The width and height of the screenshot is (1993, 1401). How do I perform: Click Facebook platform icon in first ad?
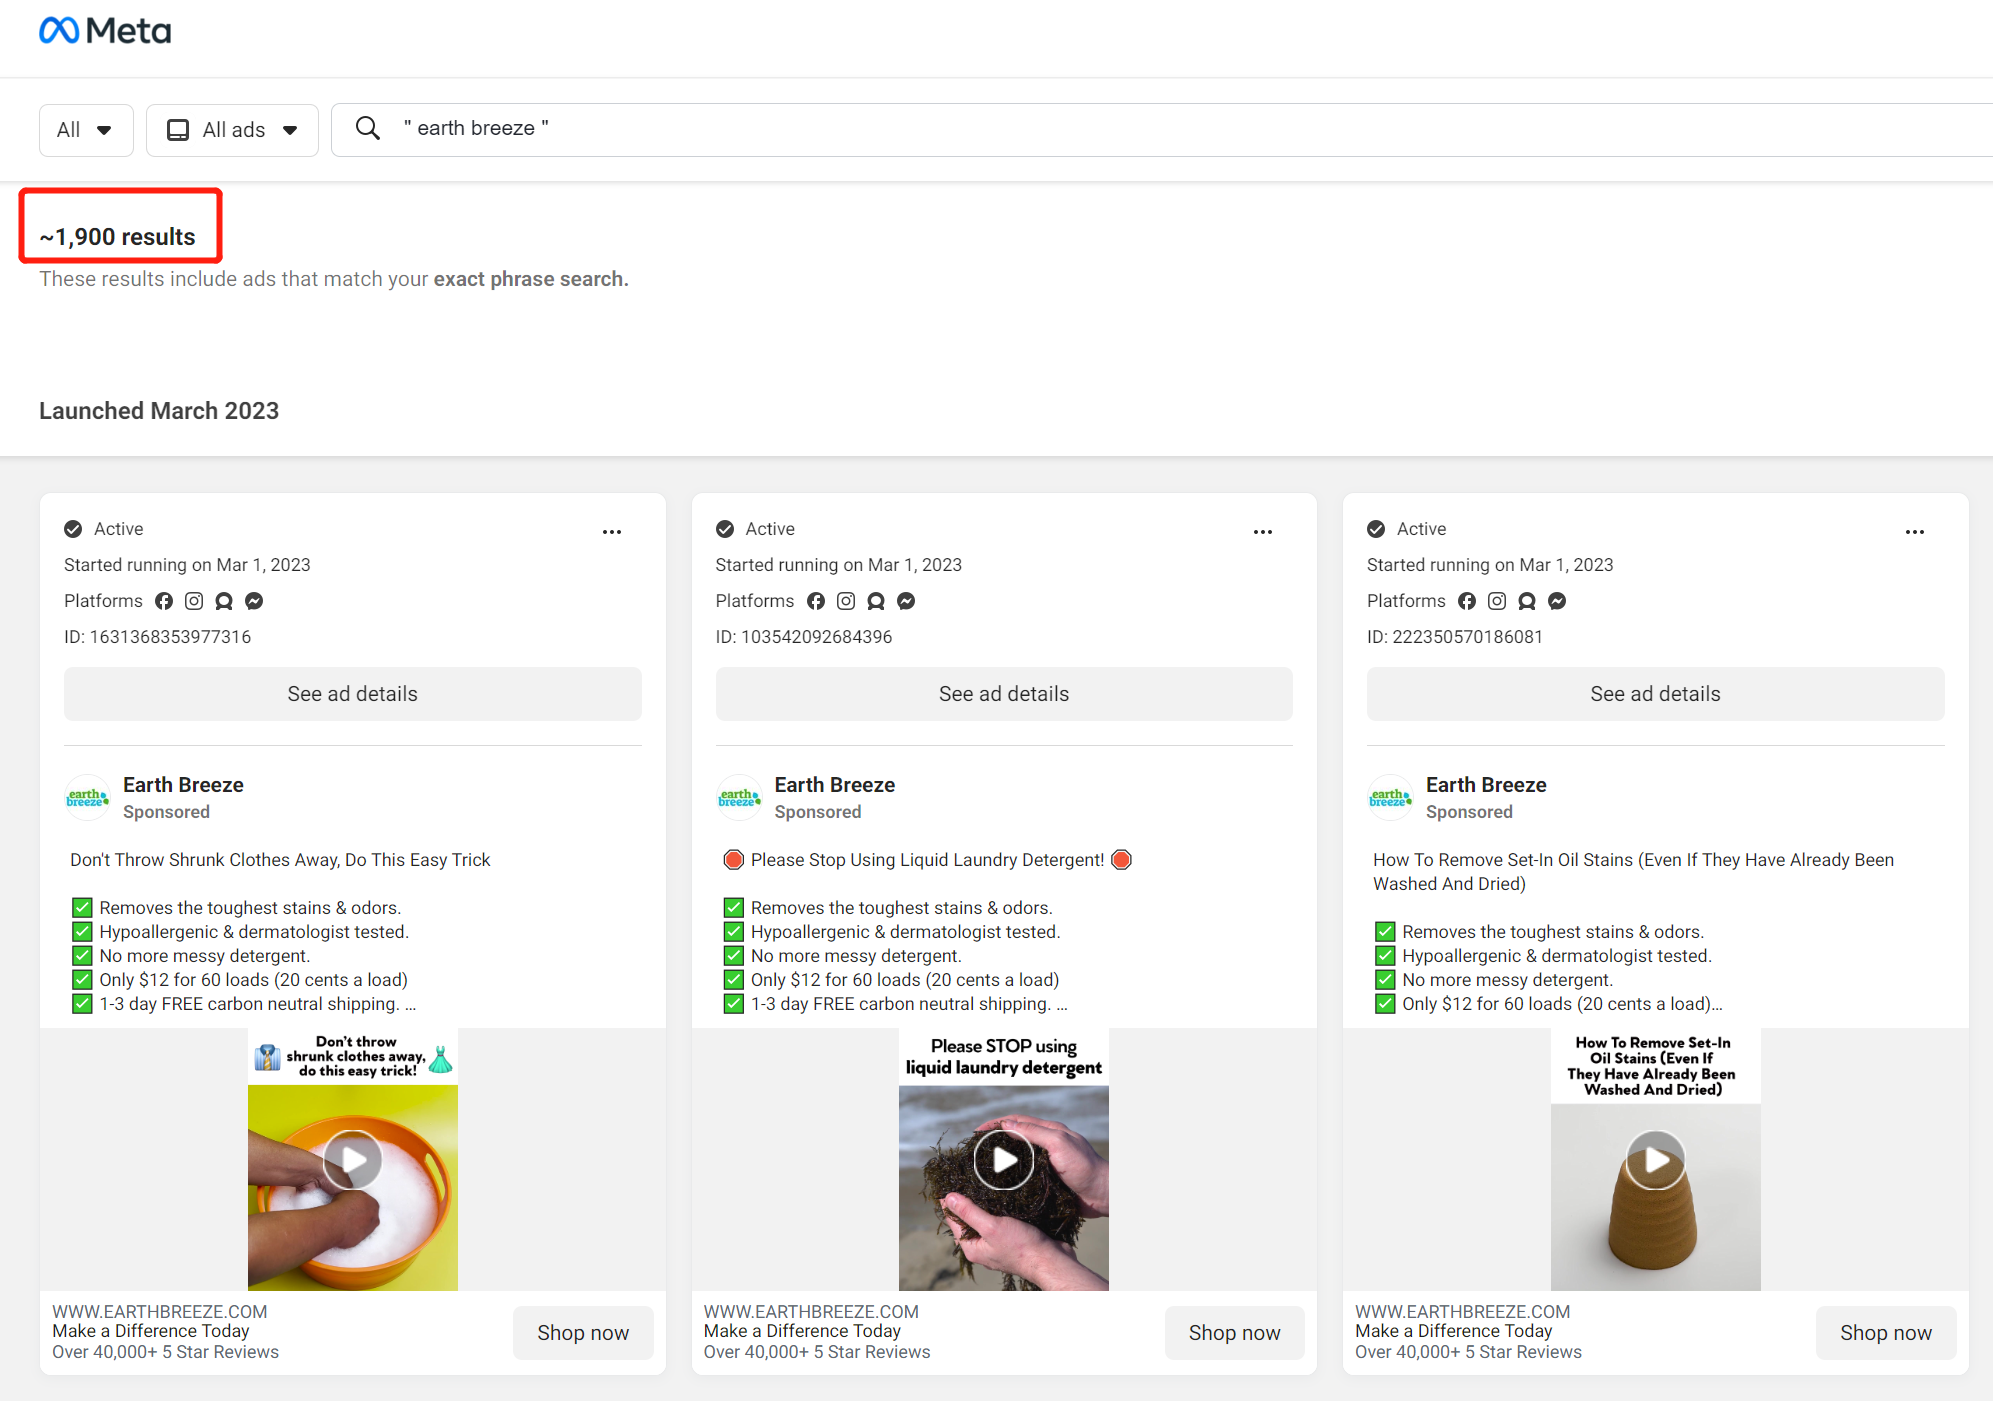[x=164, y=601]
